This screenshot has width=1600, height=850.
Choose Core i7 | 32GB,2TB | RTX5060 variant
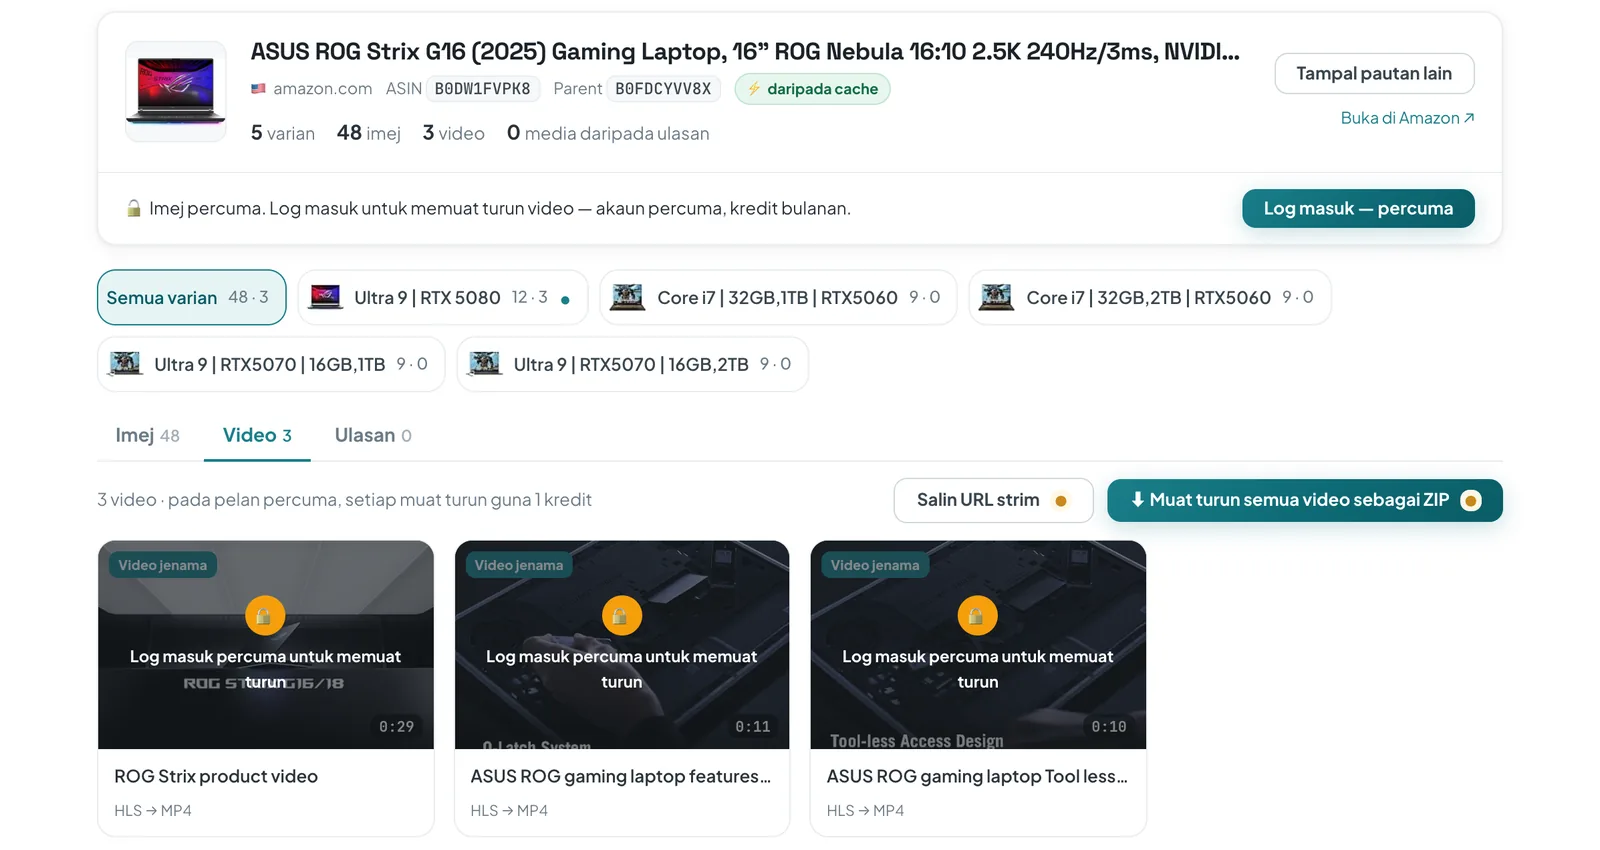pos(1150,297)
